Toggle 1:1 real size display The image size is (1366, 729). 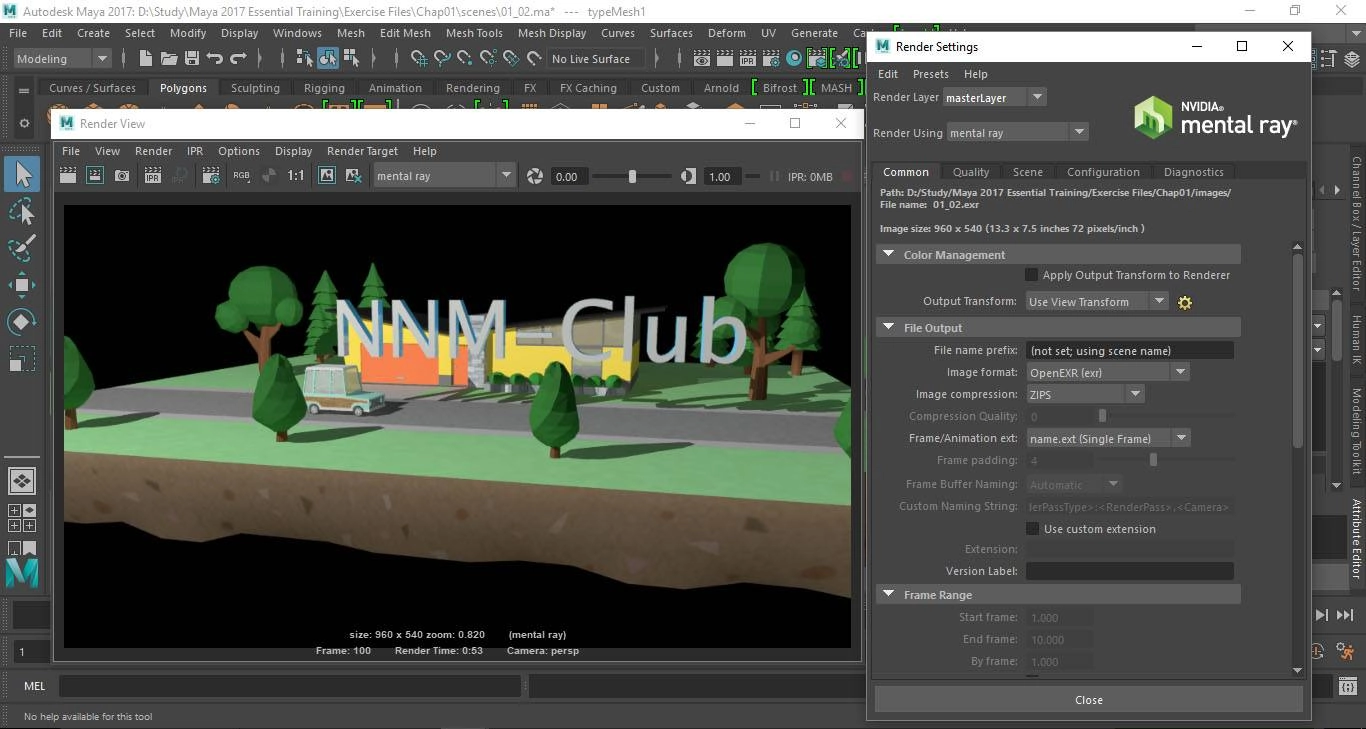(296, 176)
